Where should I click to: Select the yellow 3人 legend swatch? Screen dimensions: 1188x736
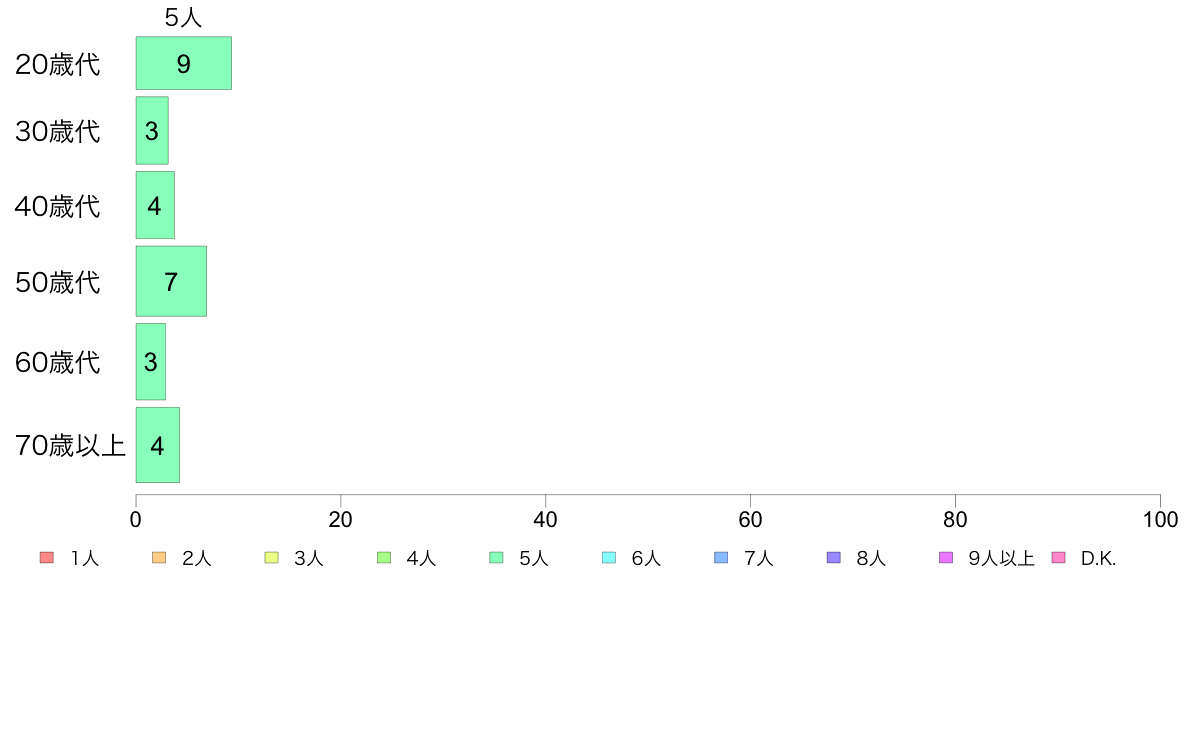[x=271, y=558]
